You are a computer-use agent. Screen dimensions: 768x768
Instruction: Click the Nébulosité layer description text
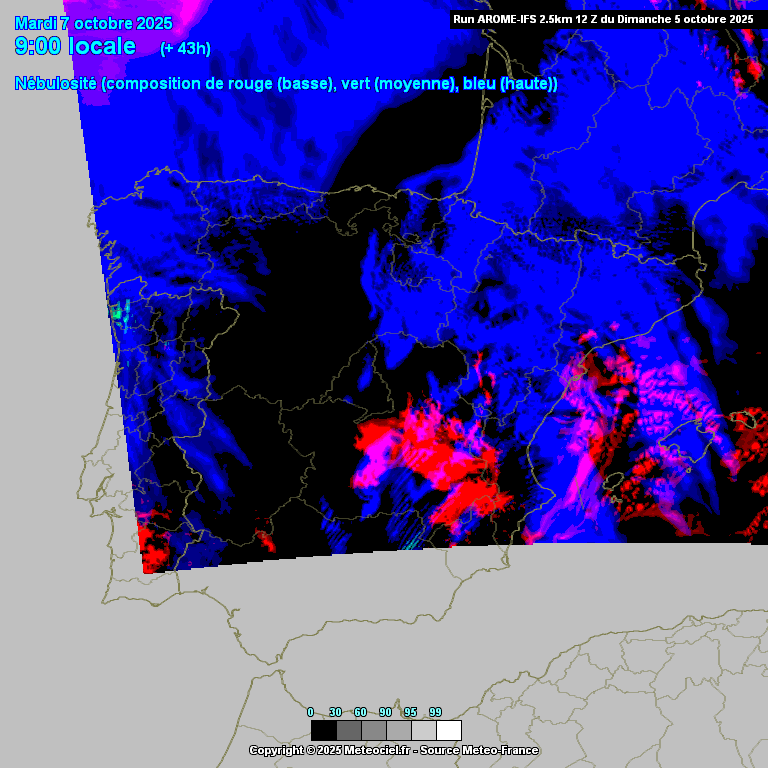[286, 84]
